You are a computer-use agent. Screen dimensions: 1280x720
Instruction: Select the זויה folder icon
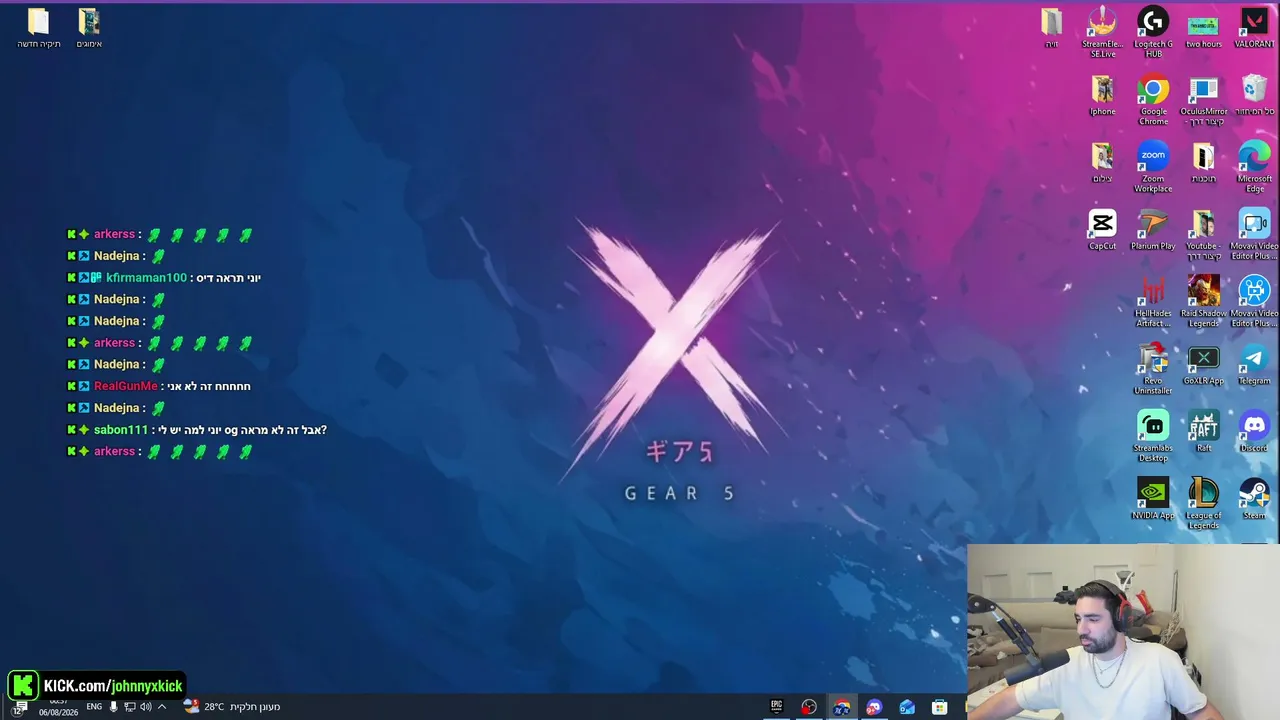click(x=1051, y=28)
